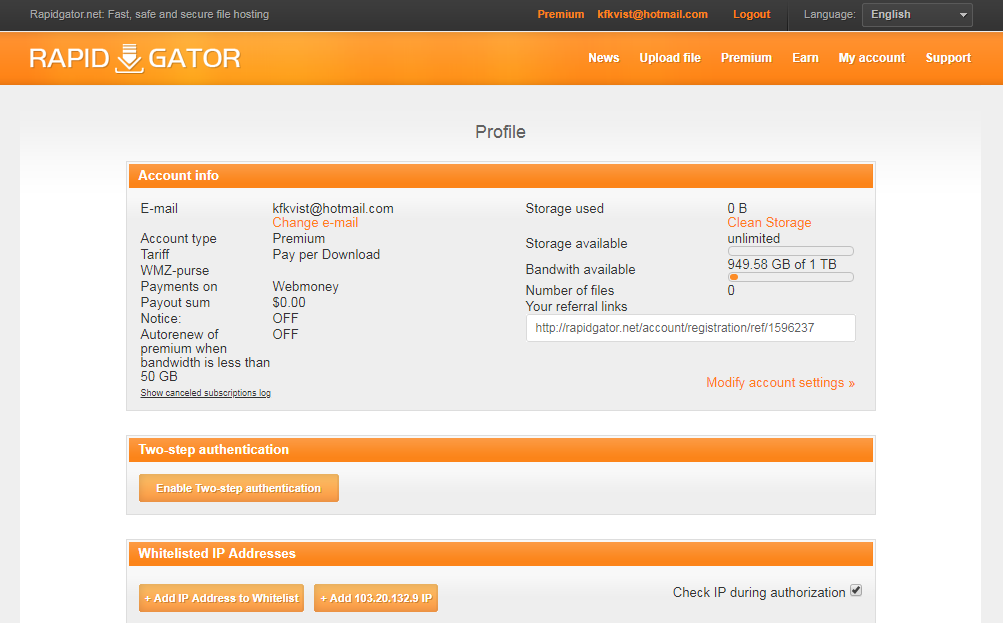Click the Profile heading
Viewport: 1003px width, 623px height.
point(500,132)
